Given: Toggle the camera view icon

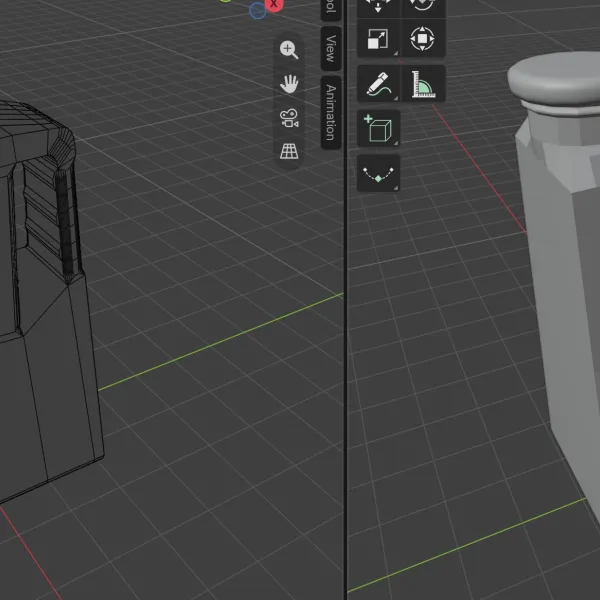Looking at the screenshot, I should pyautogui.click(x=289, y=118).
